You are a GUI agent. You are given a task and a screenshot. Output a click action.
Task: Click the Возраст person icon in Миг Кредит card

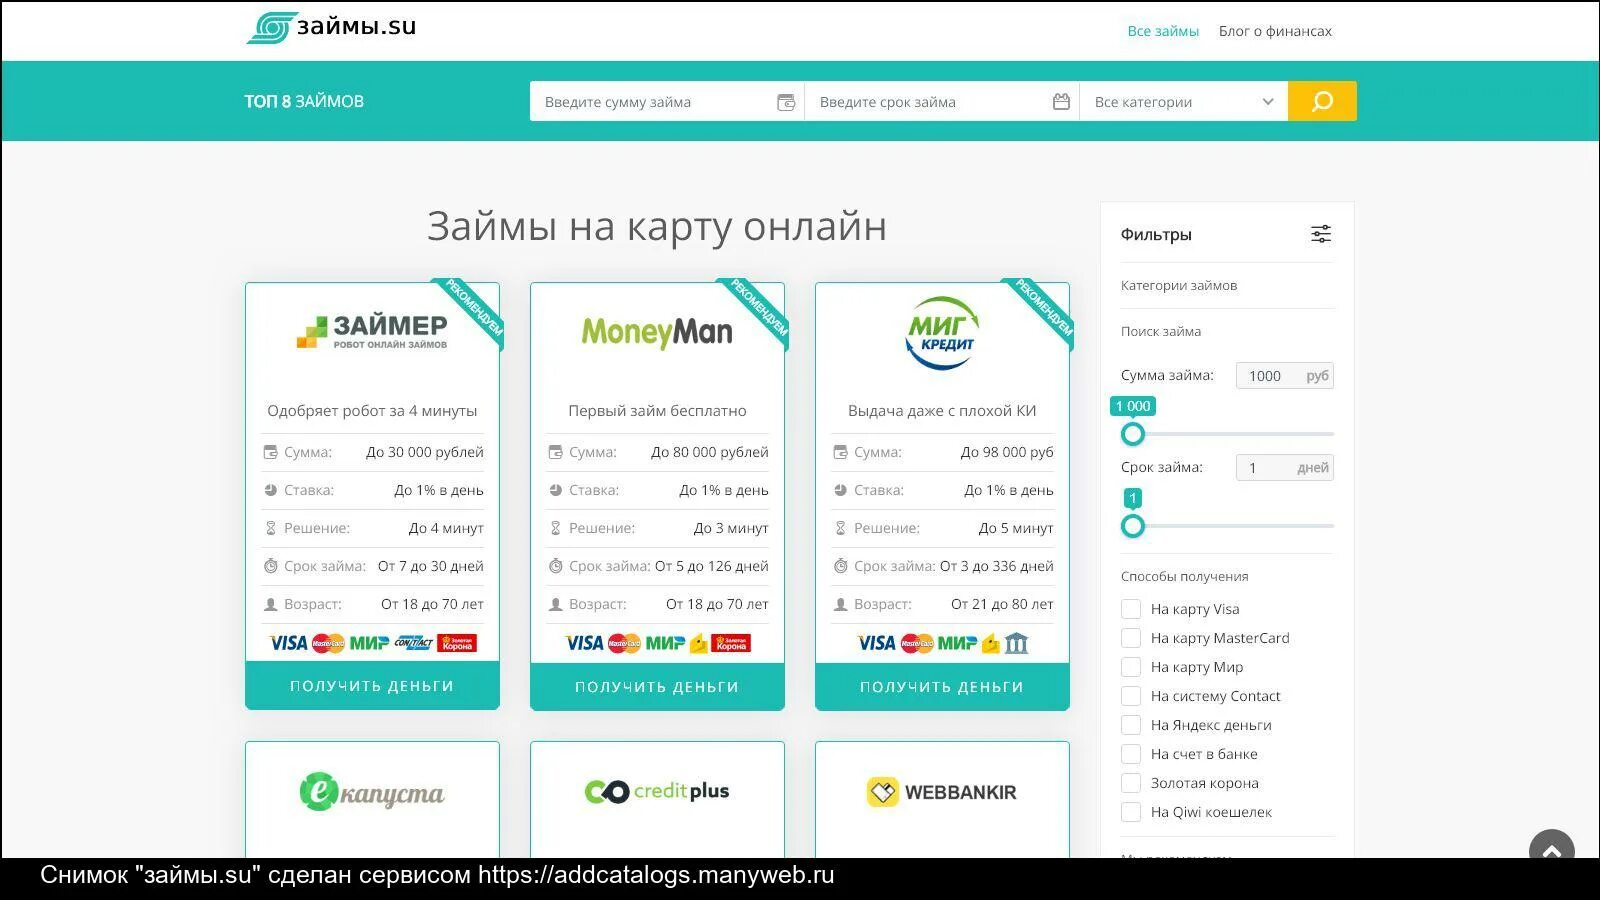click(840, 604)
